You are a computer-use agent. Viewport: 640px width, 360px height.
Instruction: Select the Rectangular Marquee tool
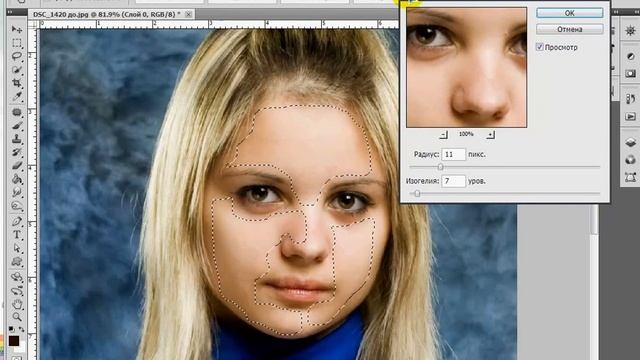point(17,43)
